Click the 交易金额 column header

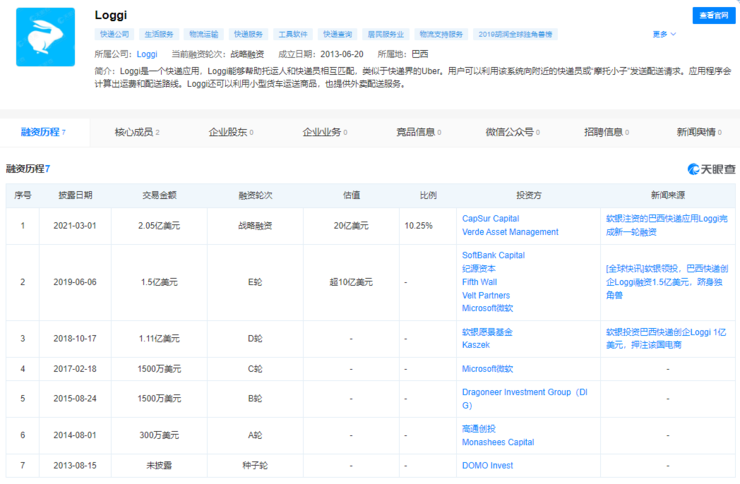click(x=159, y=195)
